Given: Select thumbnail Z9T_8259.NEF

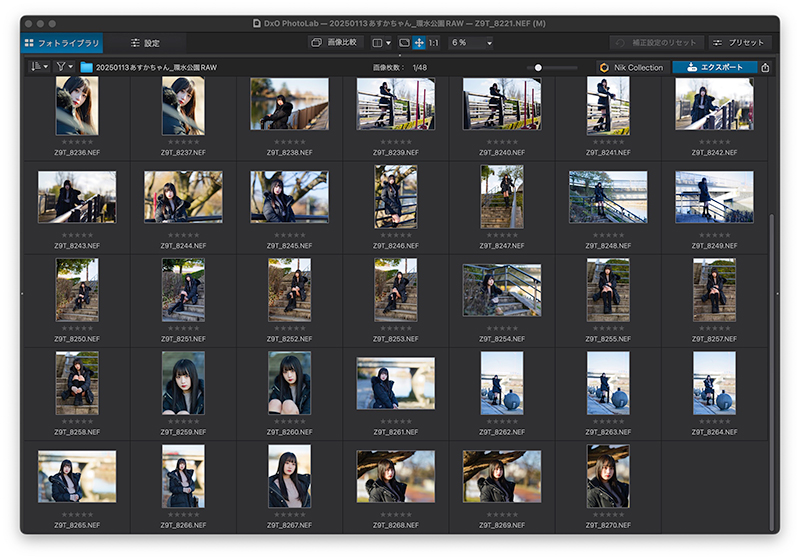Looking at the screenshot, I should coord(183,383).
